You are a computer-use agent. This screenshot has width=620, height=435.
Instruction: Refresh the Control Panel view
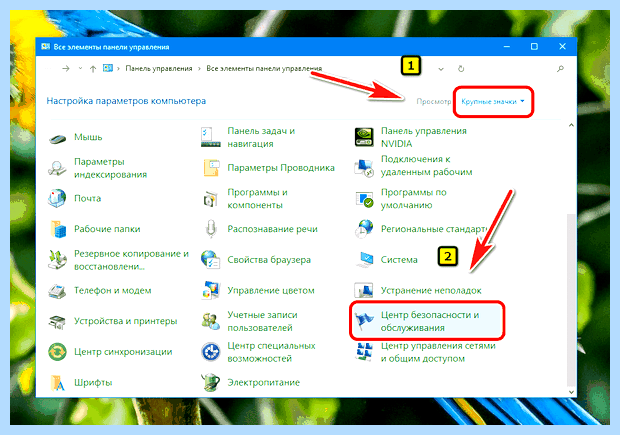click(x=461, y=69)
